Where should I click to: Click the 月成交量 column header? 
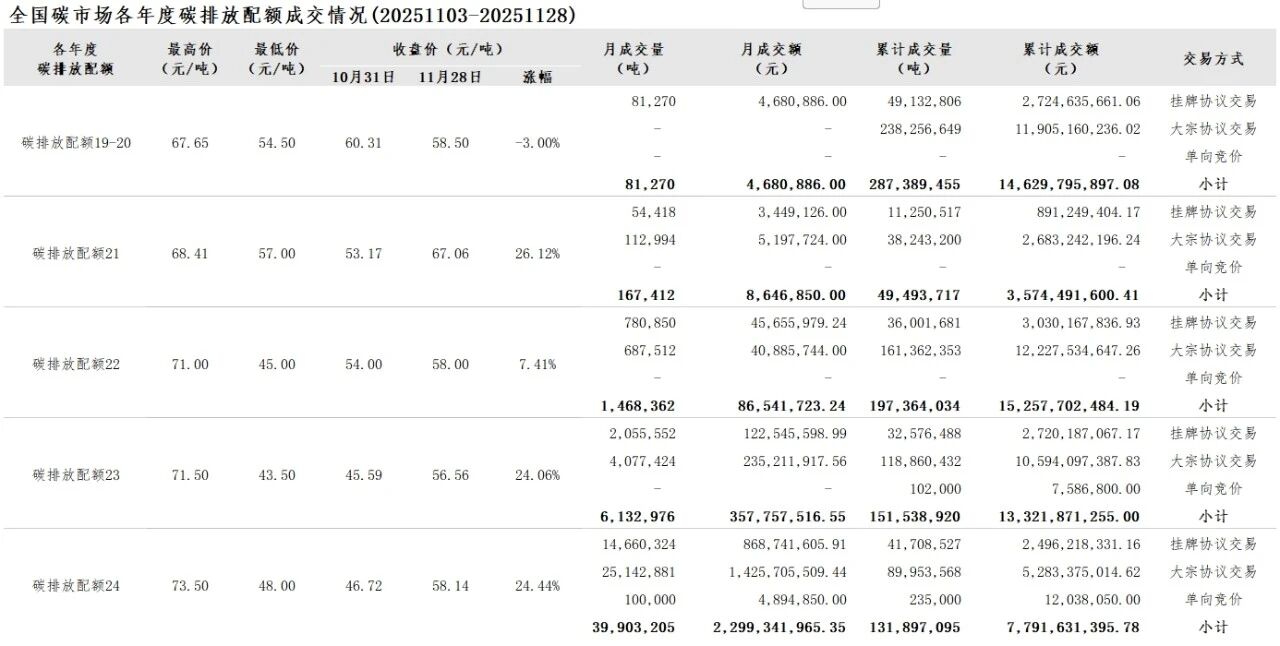point(633,59)
